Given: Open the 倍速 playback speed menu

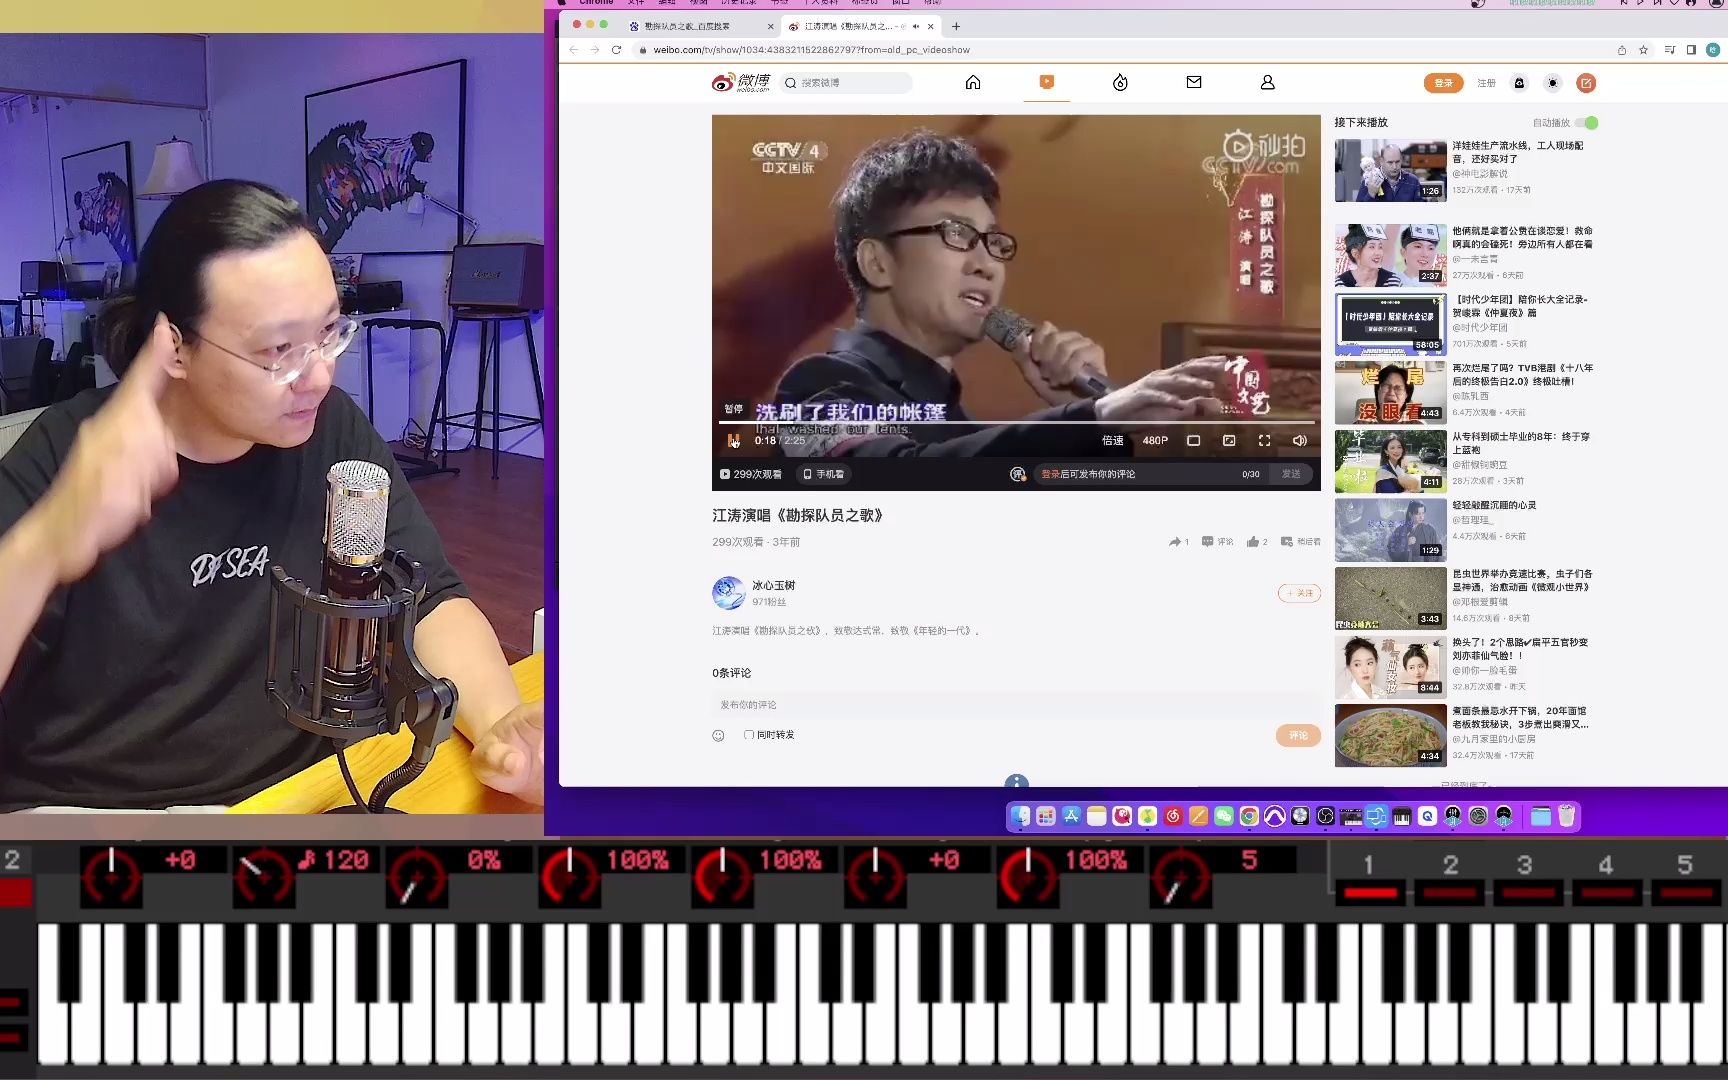Looking at the screenshot, I should pyautogui.click(x=1112, y=440).
